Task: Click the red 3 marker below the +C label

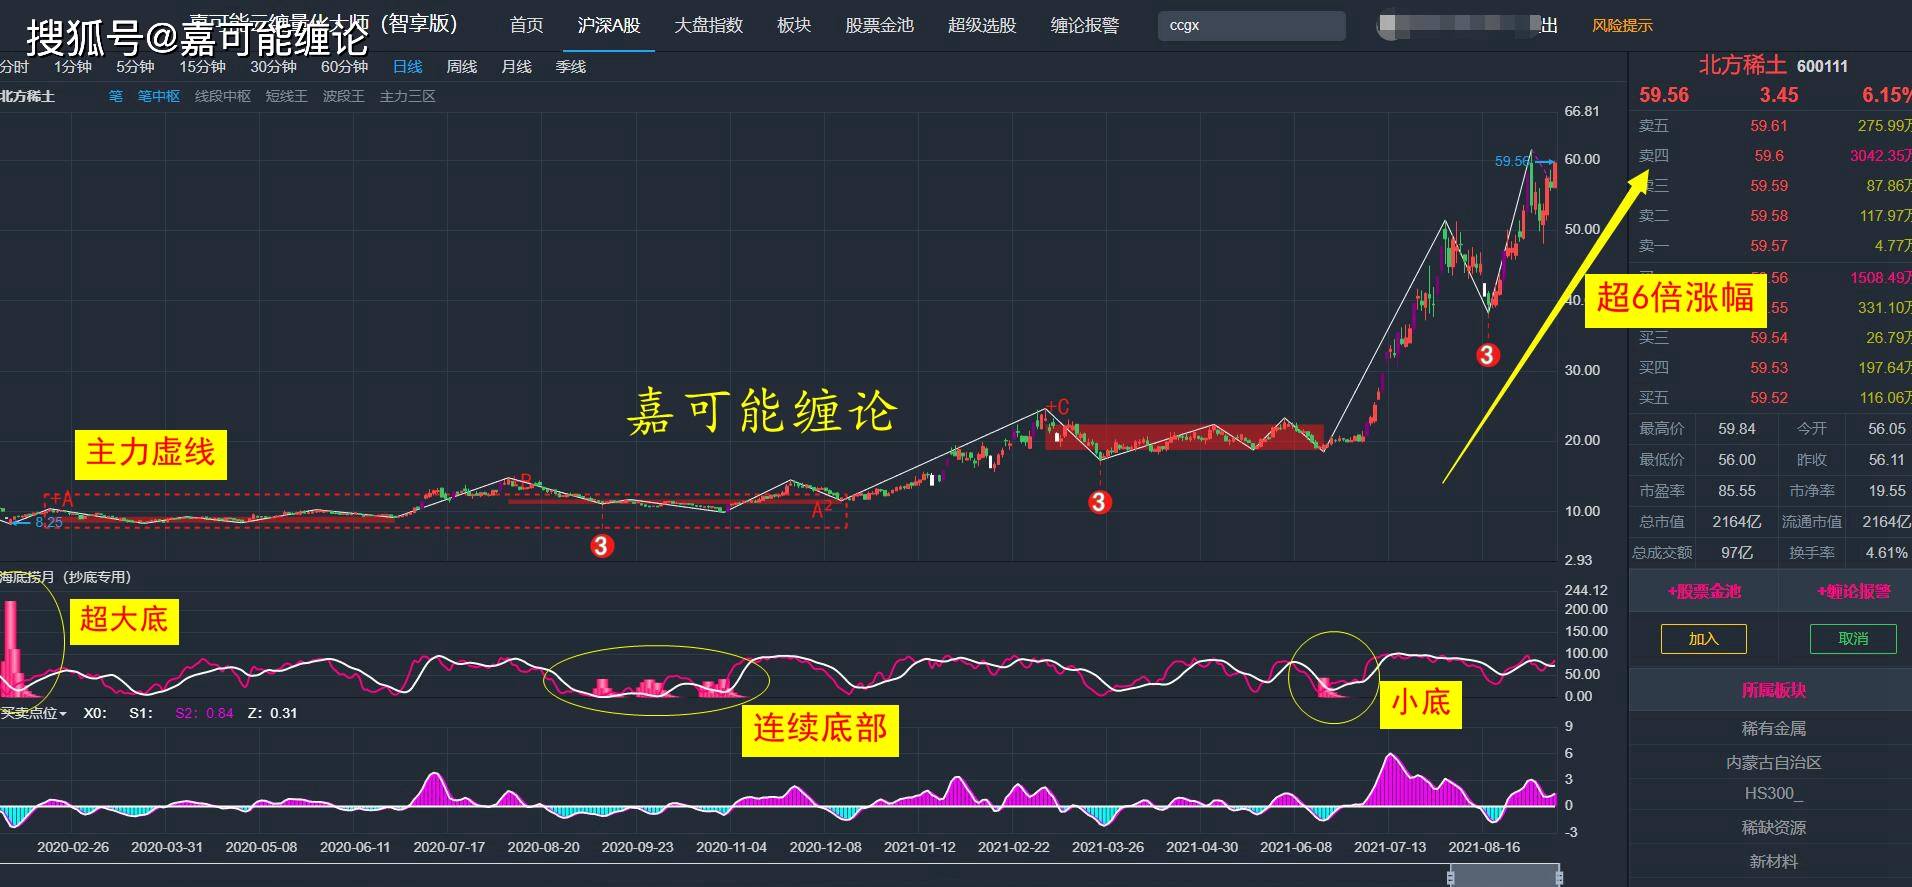Action: pos(1099,501)
